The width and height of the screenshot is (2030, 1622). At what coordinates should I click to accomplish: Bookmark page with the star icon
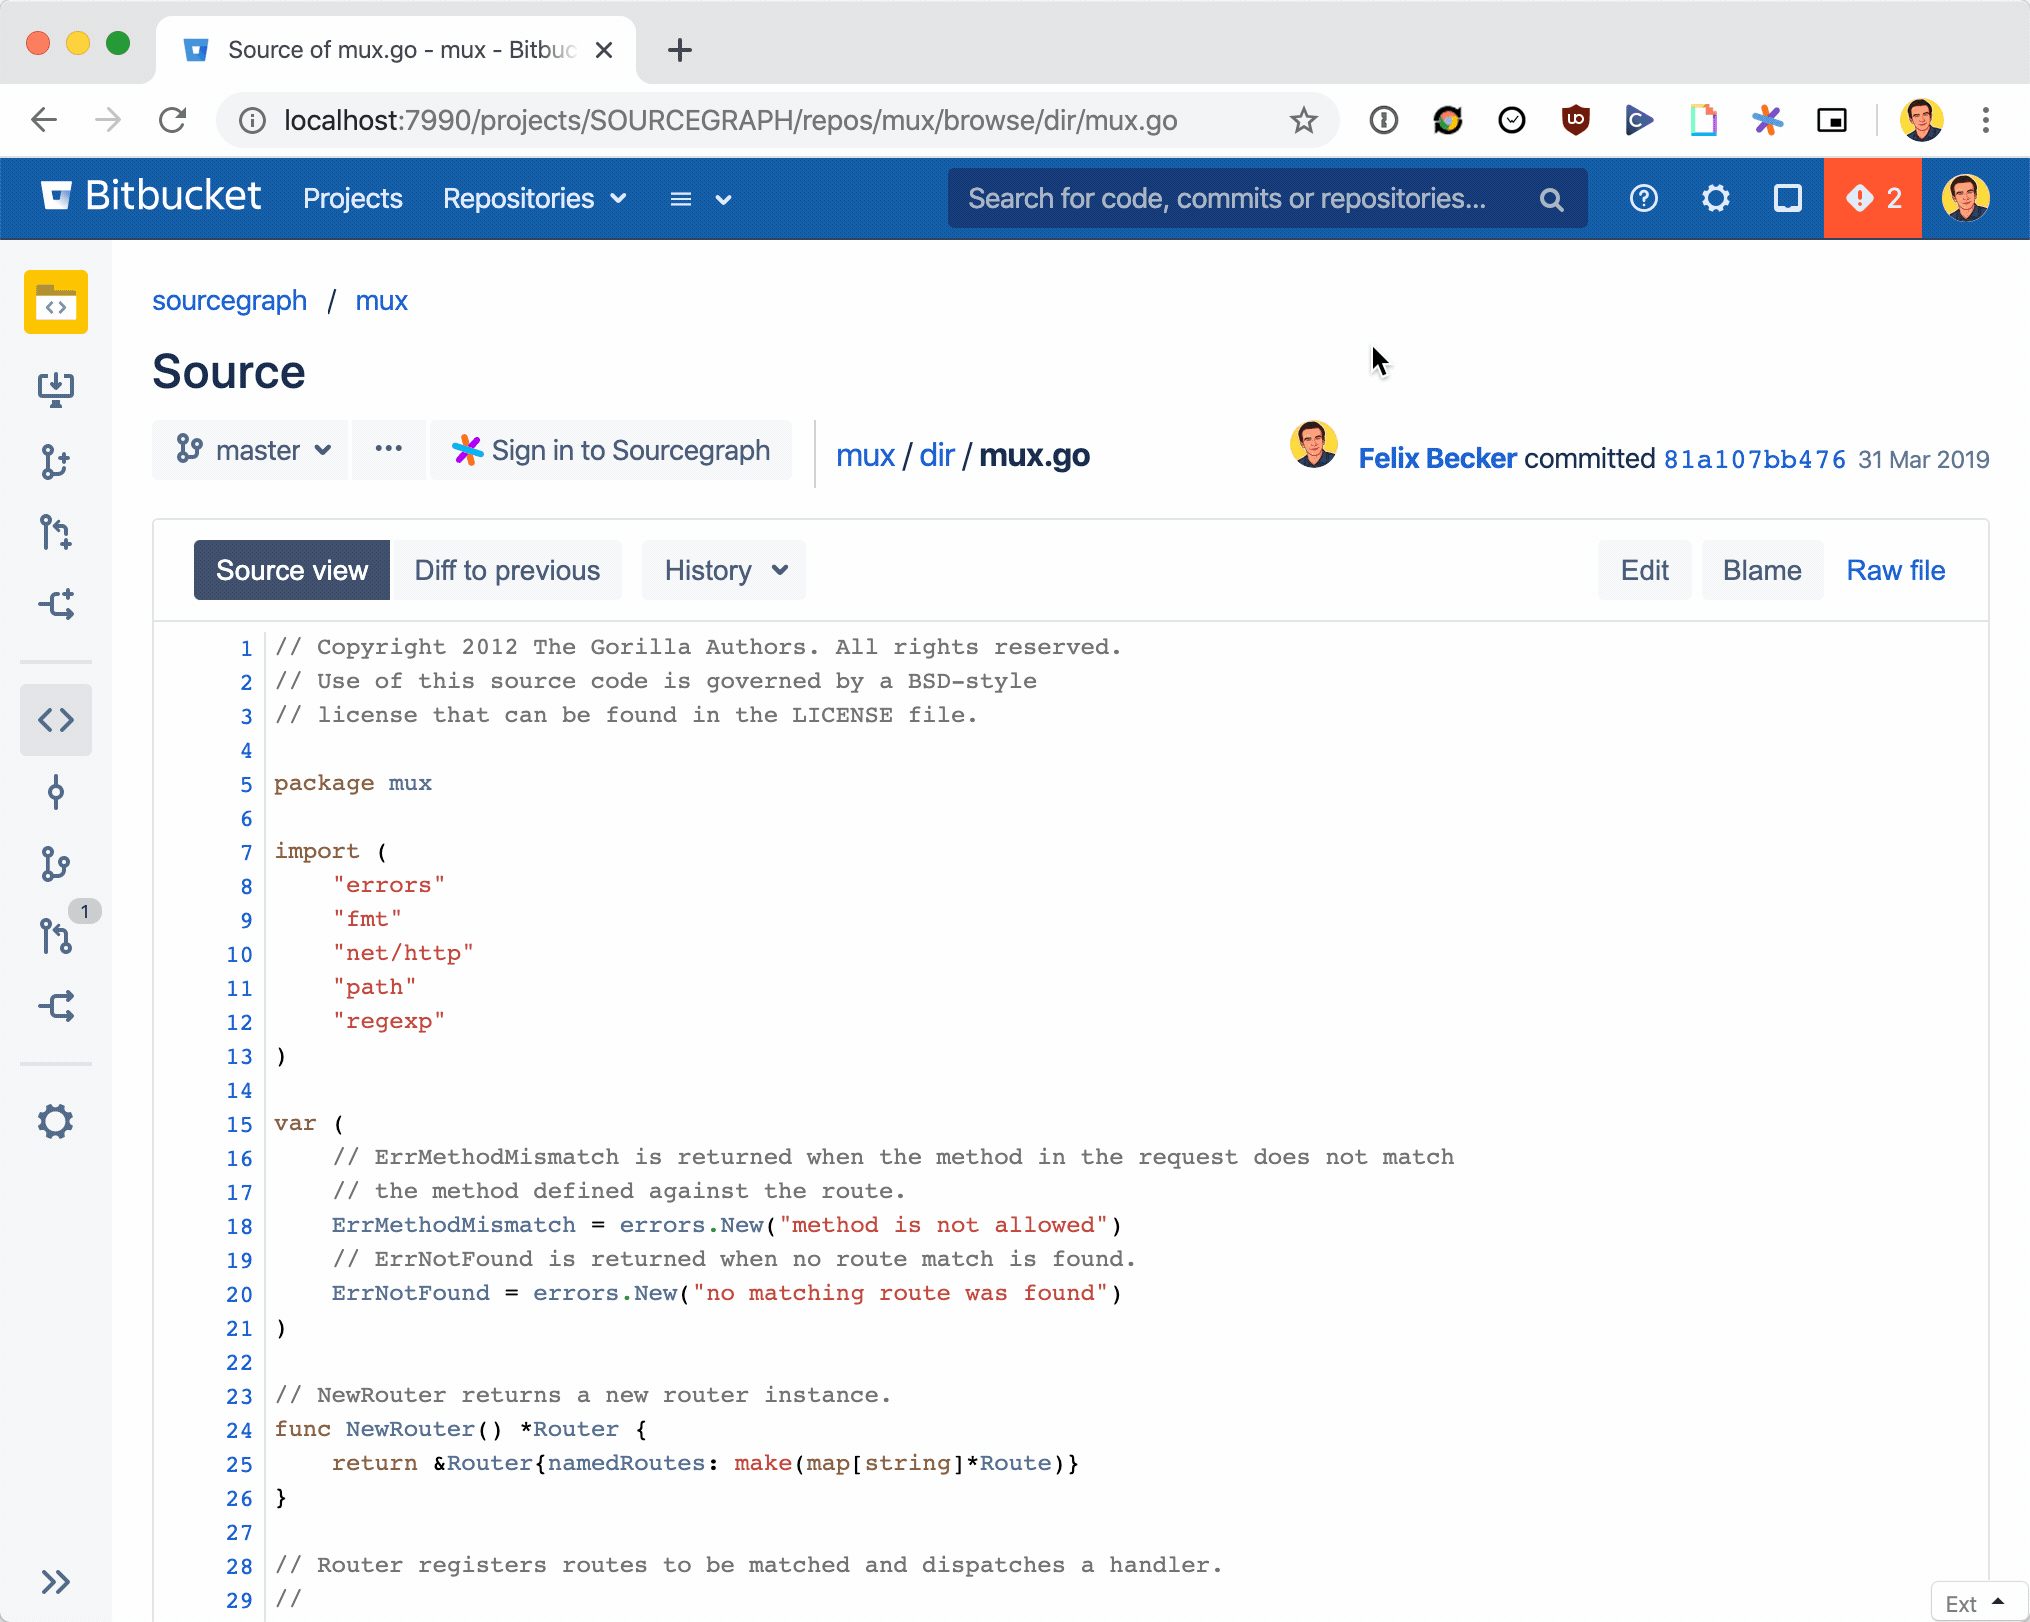click(1303, 120)
